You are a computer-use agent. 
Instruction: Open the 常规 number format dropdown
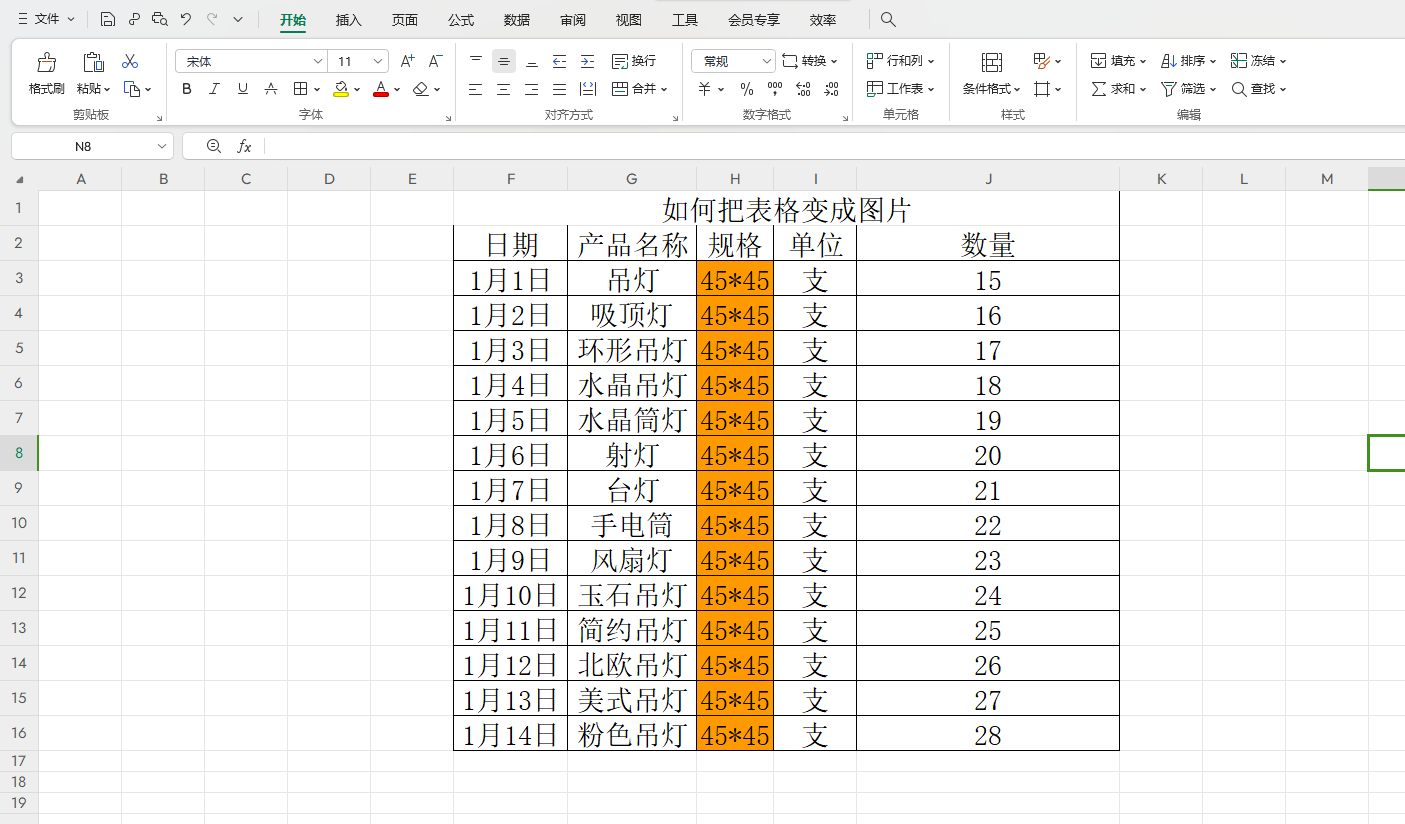coord(767,61)
